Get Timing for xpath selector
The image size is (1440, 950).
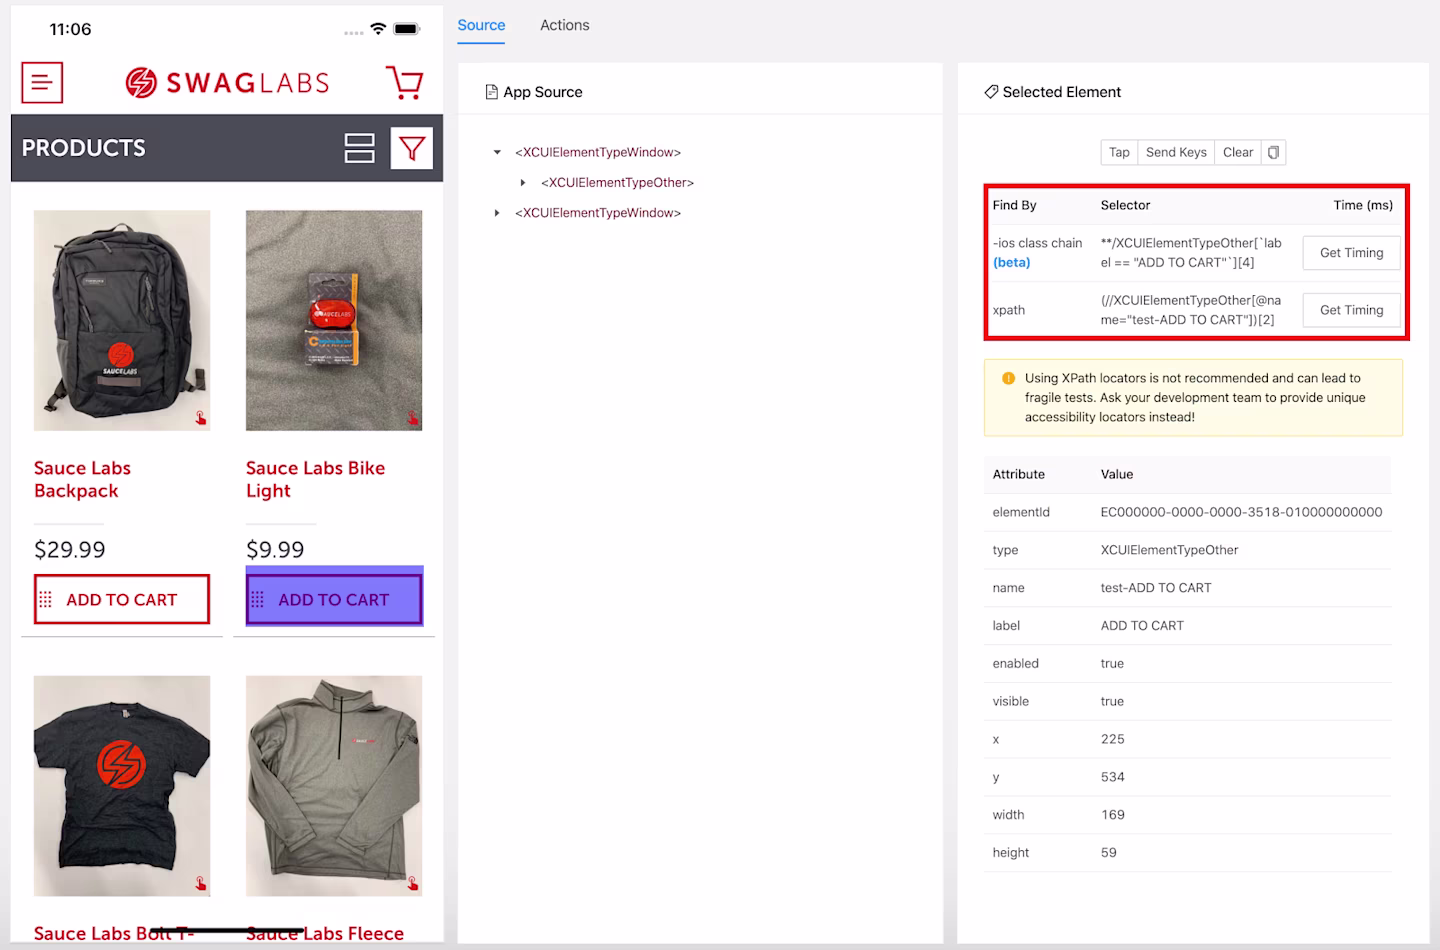coord(1351,310)
